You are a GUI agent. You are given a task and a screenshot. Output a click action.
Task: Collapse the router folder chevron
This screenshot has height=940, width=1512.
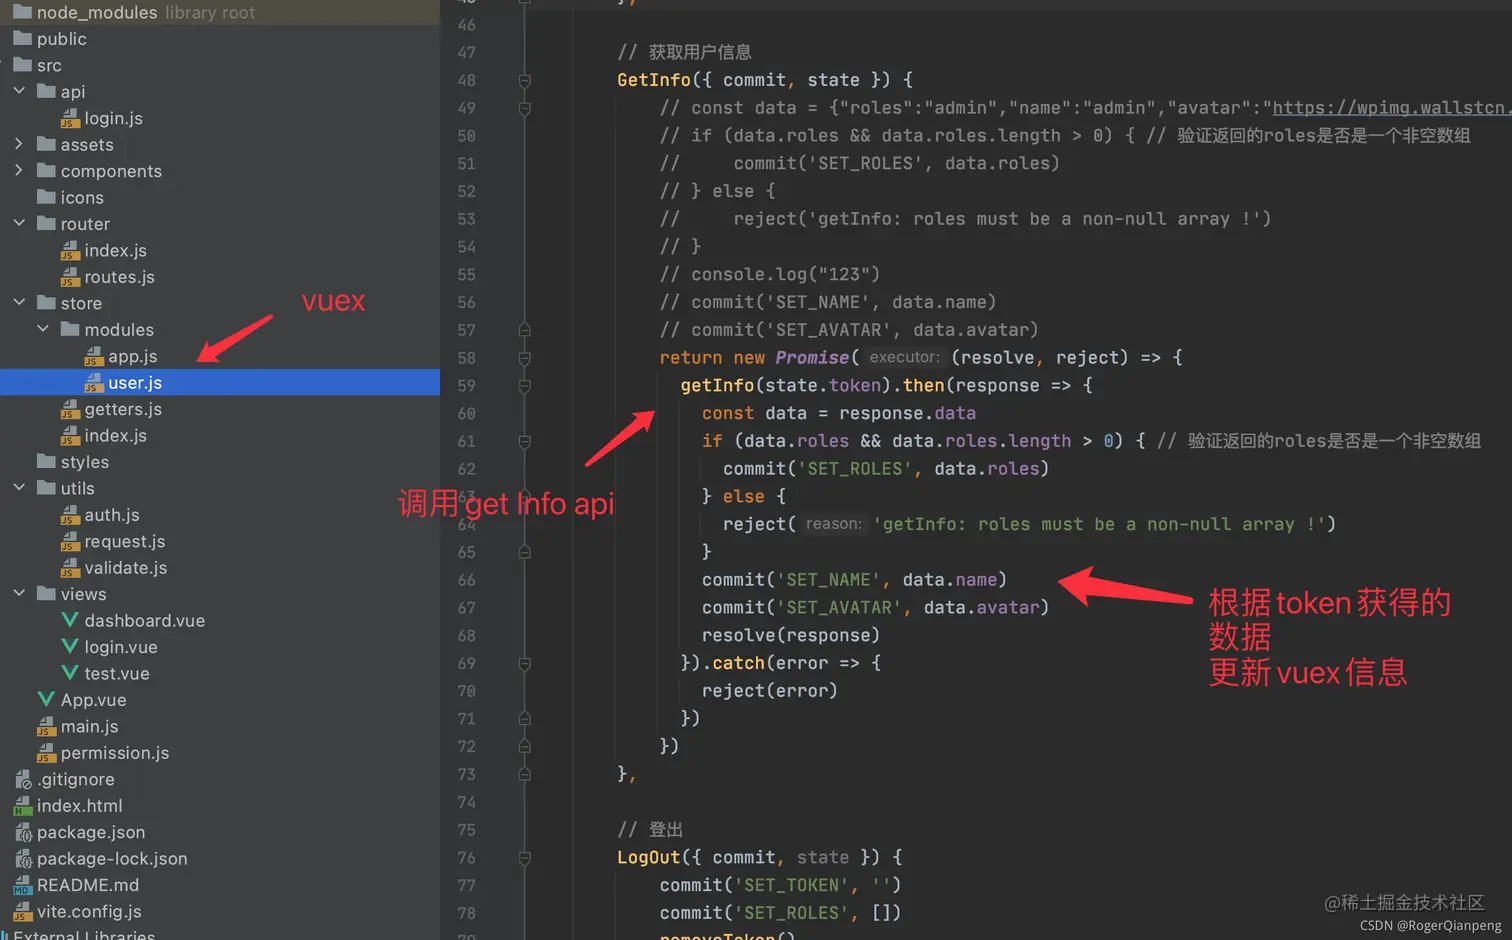pyautogui.click(x=19, y=223)
